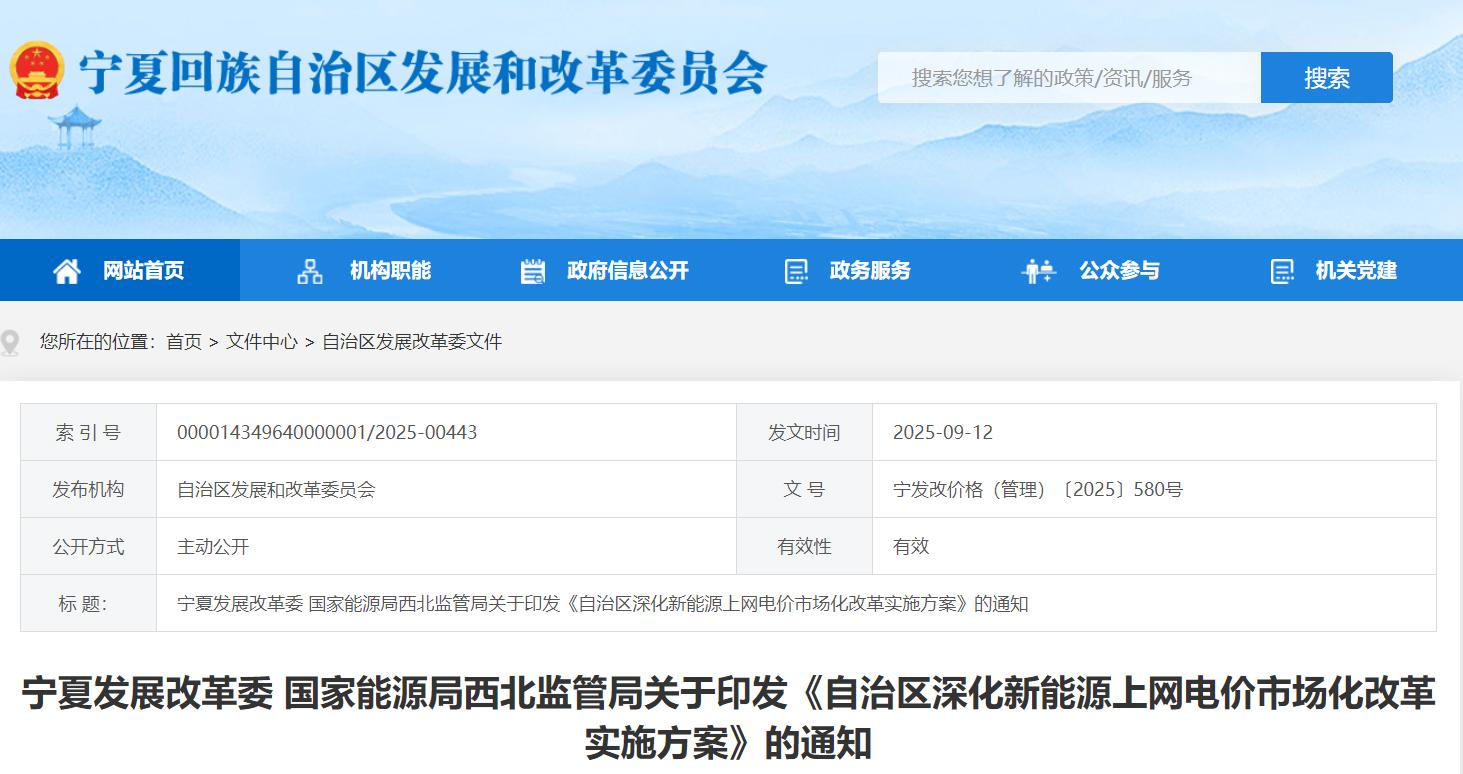Open the 网站首页 navigation tab
Viewport: 1463px width, 774px height.
143,270
